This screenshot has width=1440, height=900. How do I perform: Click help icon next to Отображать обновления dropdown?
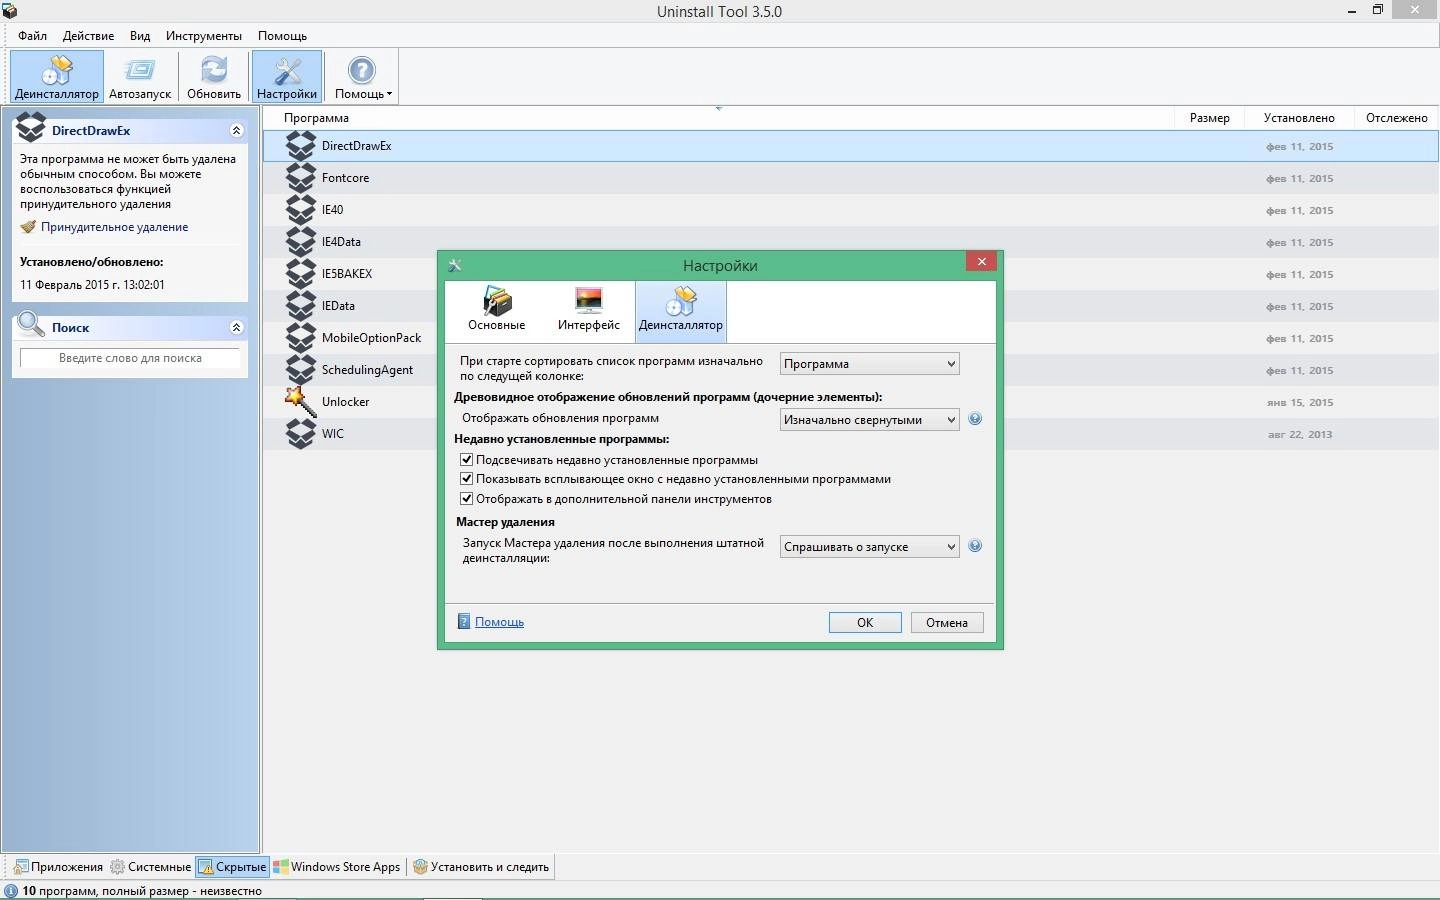(975, 419)
